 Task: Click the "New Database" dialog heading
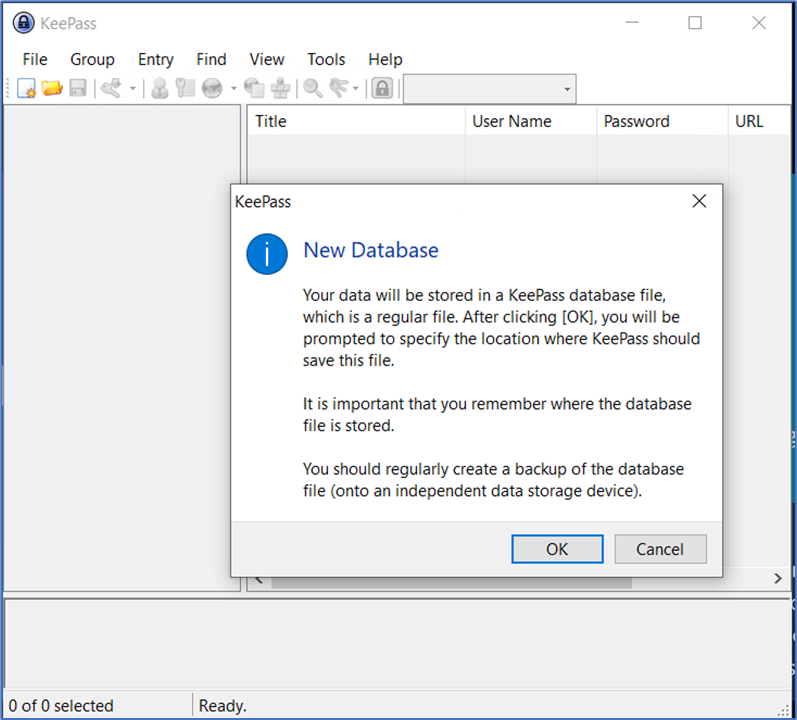point(371,250)
